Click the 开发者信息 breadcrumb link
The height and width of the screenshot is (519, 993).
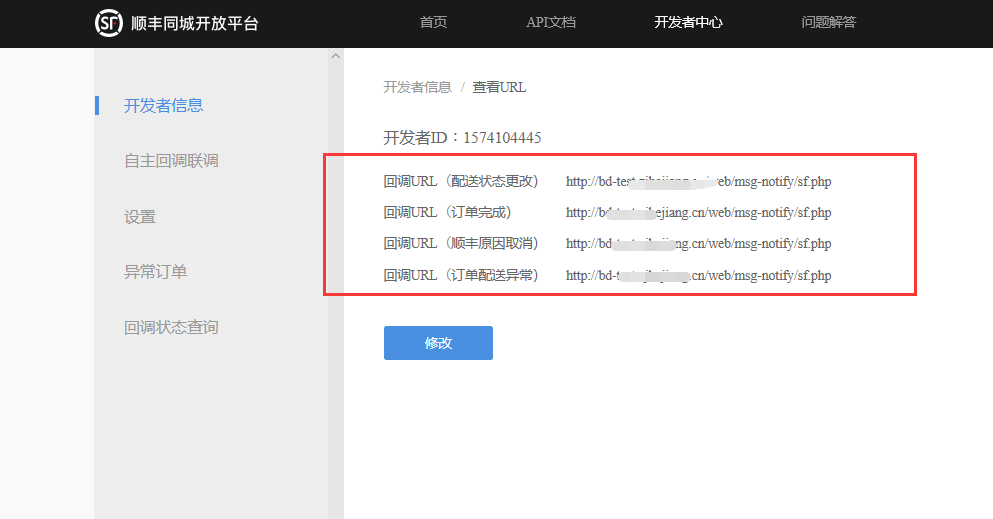[x=417, y=87]
